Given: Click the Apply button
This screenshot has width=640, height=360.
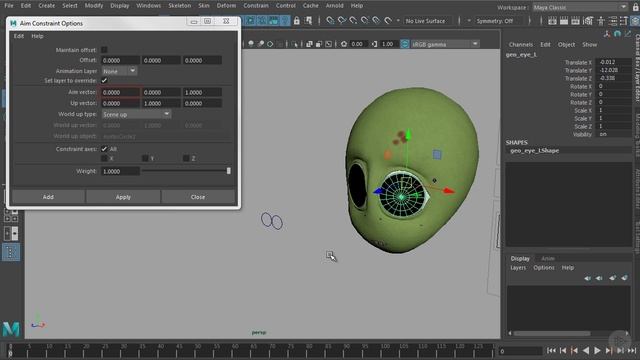Looking at the screenshot, I should click(x=123, y=197).
